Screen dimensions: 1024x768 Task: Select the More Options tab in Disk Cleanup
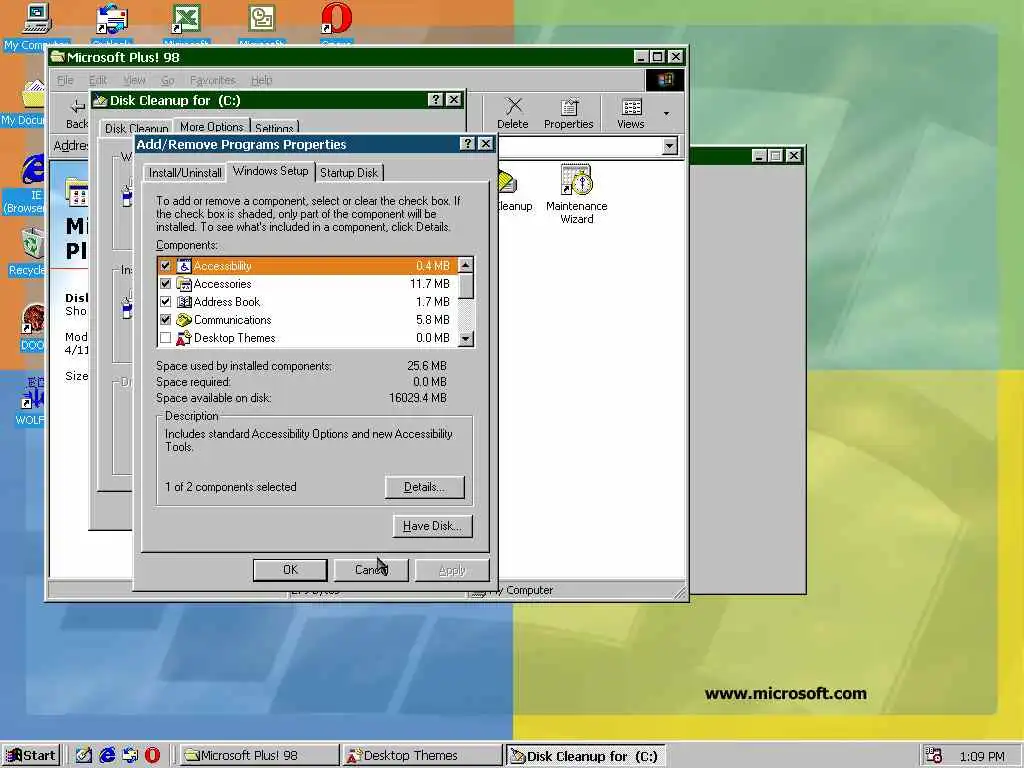coord(212,127)
